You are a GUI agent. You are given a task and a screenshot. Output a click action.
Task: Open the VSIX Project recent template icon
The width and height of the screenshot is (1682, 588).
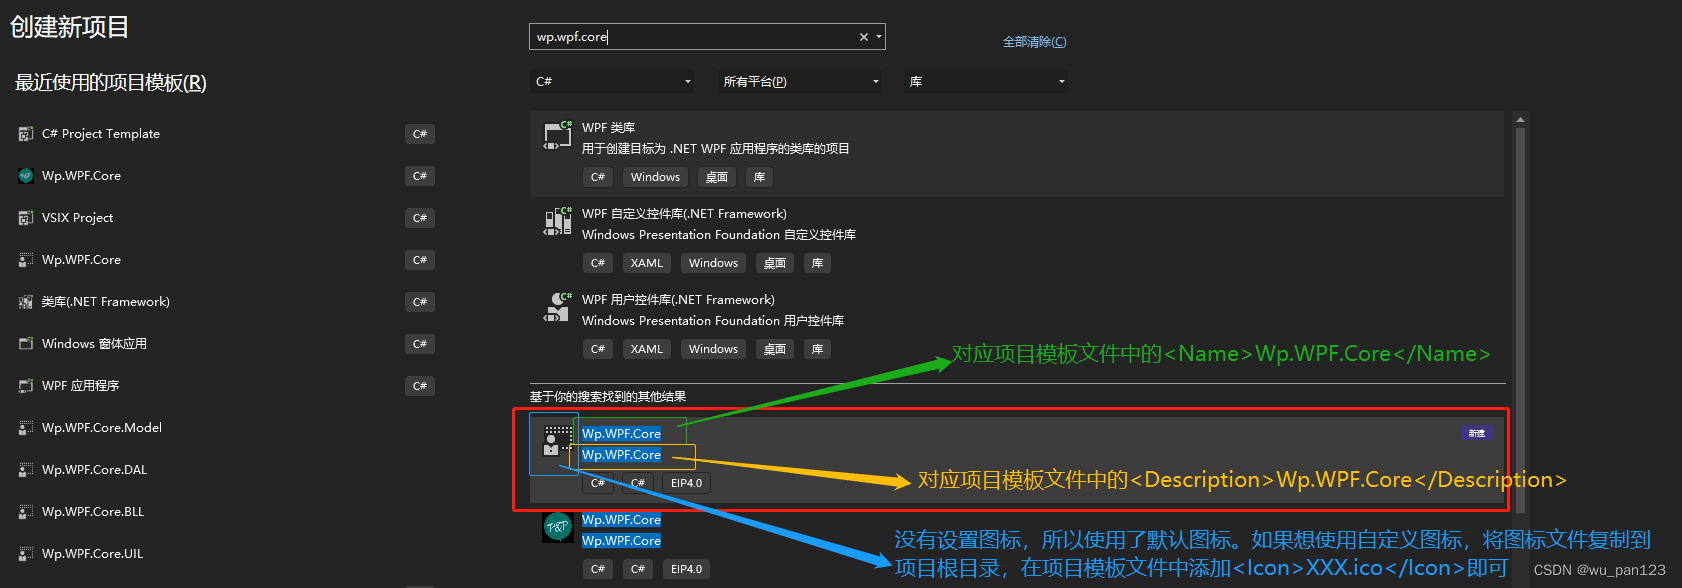pos(26,218)
